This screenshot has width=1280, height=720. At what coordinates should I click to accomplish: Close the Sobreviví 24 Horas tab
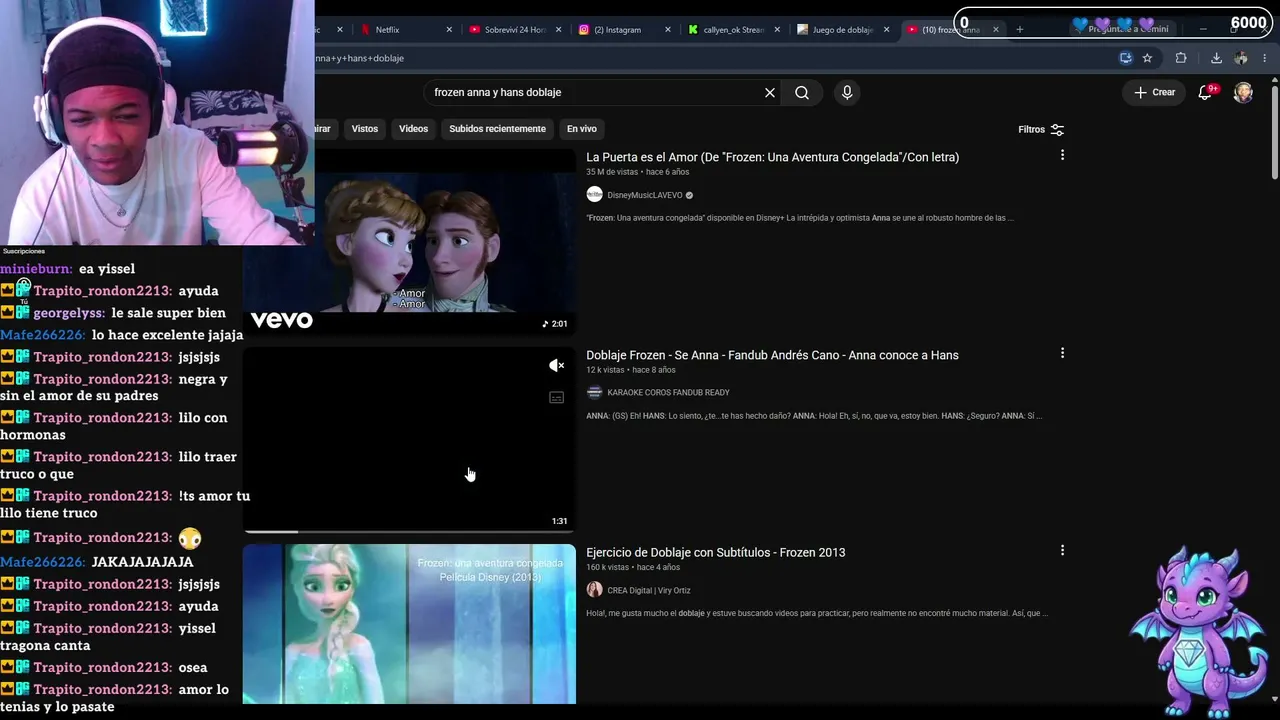pos(558,30)
